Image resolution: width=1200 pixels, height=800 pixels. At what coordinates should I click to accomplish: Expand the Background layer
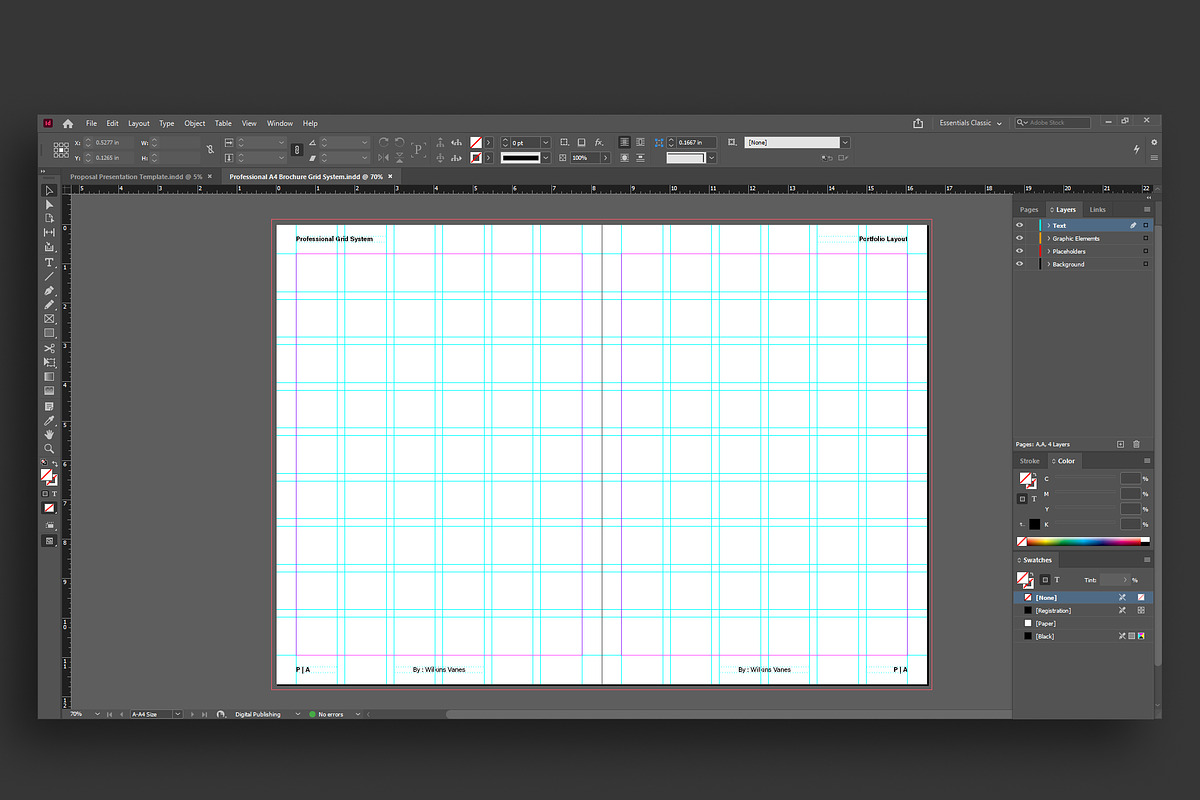1049,264
